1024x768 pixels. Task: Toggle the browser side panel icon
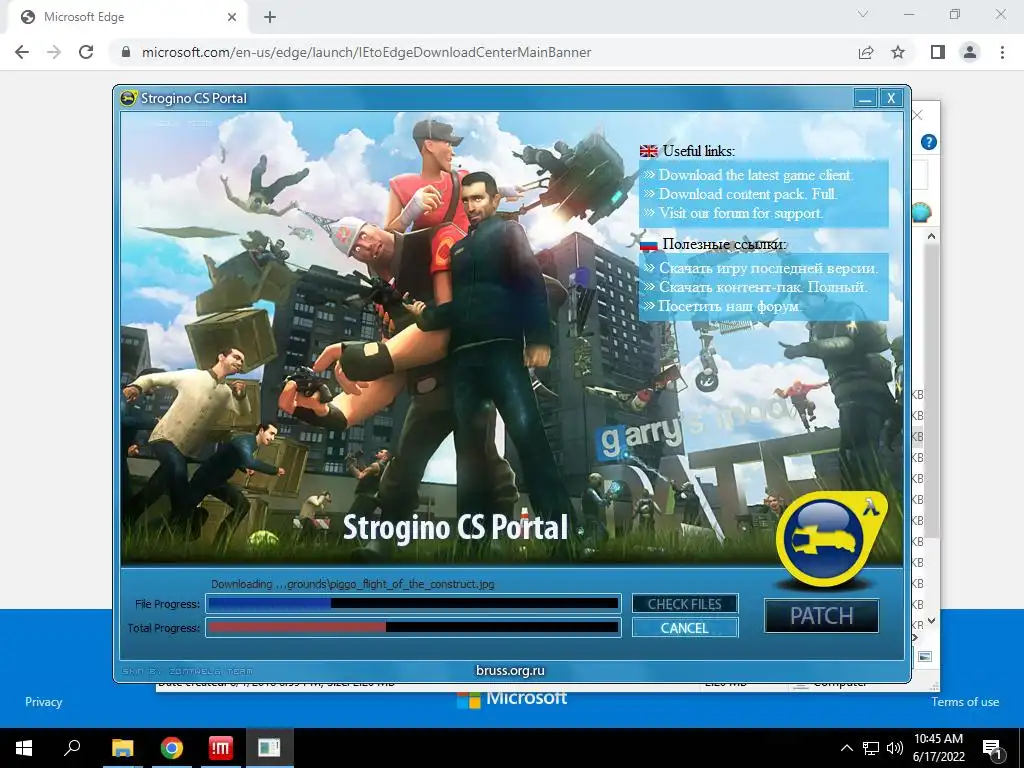tap(938, 52)
